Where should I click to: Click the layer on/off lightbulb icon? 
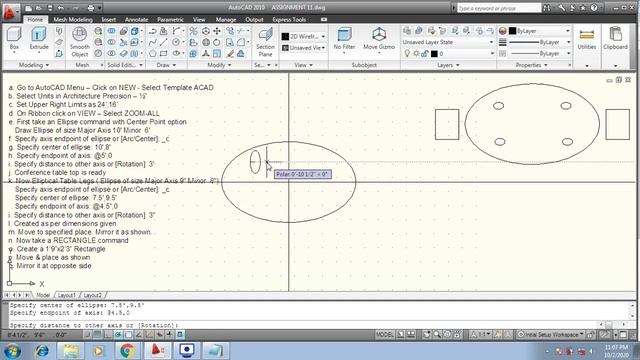(x=407, y=53)
